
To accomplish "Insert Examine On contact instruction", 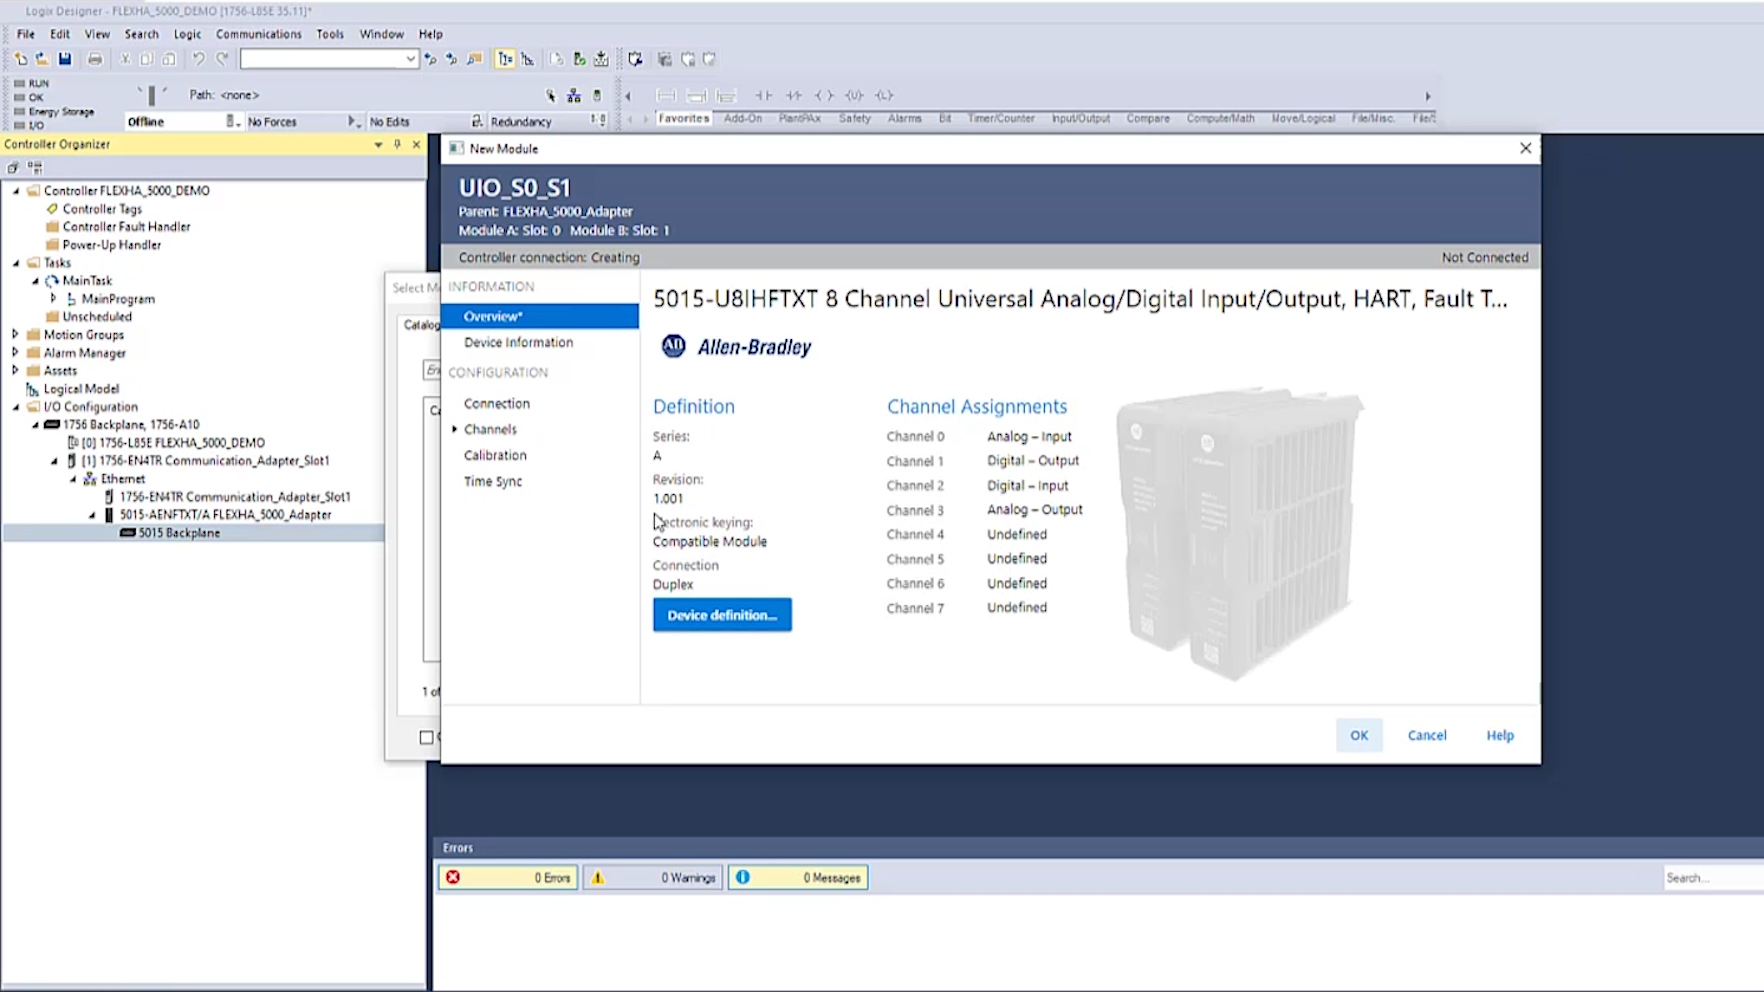I will click(x=764, y=96).
